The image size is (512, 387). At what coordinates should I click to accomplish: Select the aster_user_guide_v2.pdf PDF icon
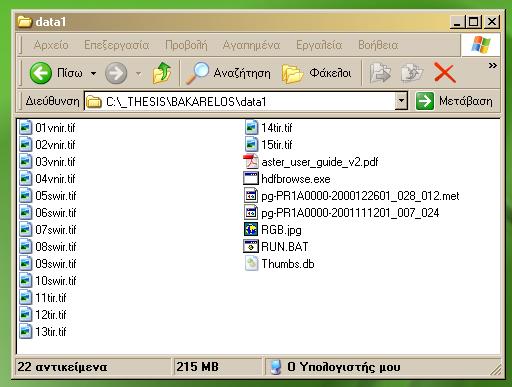pos(251,162)
